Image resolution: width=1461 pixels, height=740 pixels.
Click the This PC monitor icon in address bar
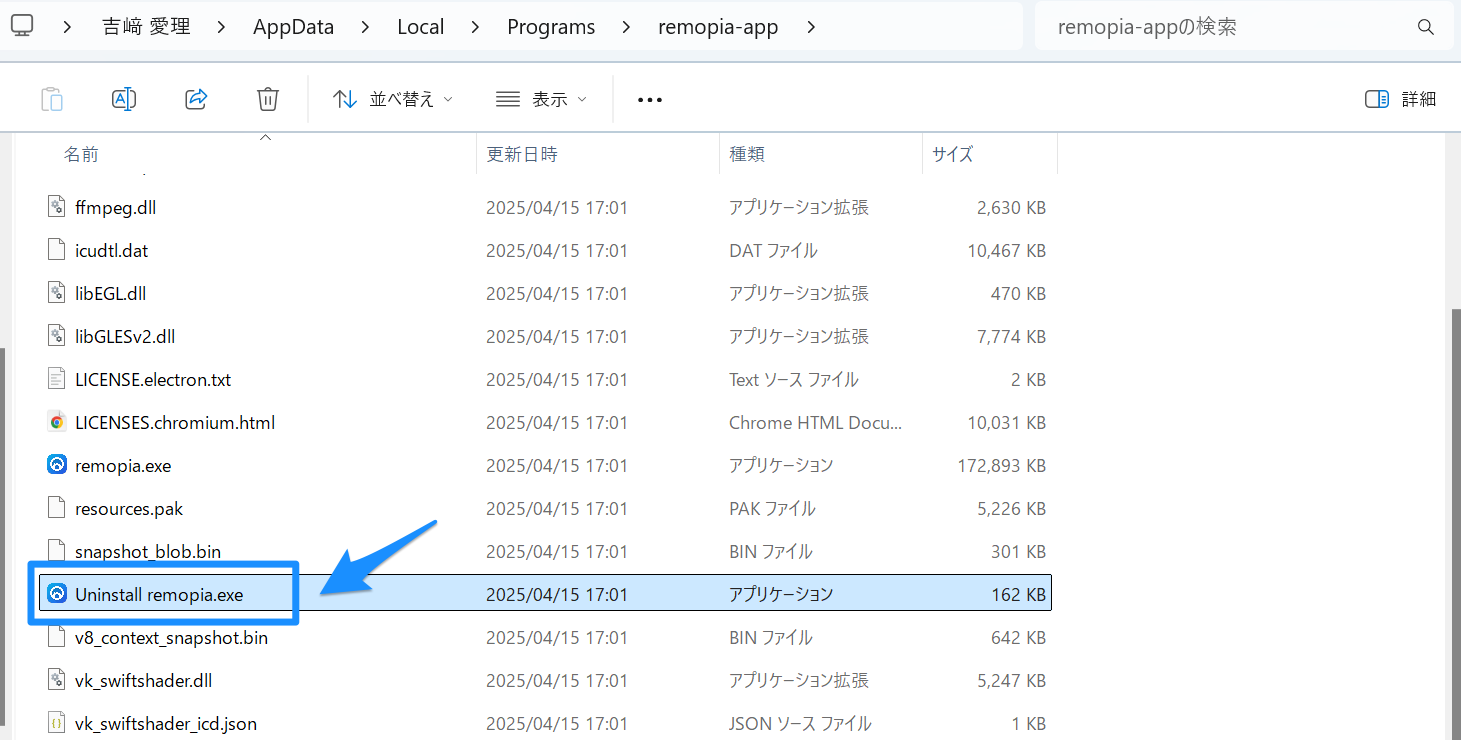21,27
